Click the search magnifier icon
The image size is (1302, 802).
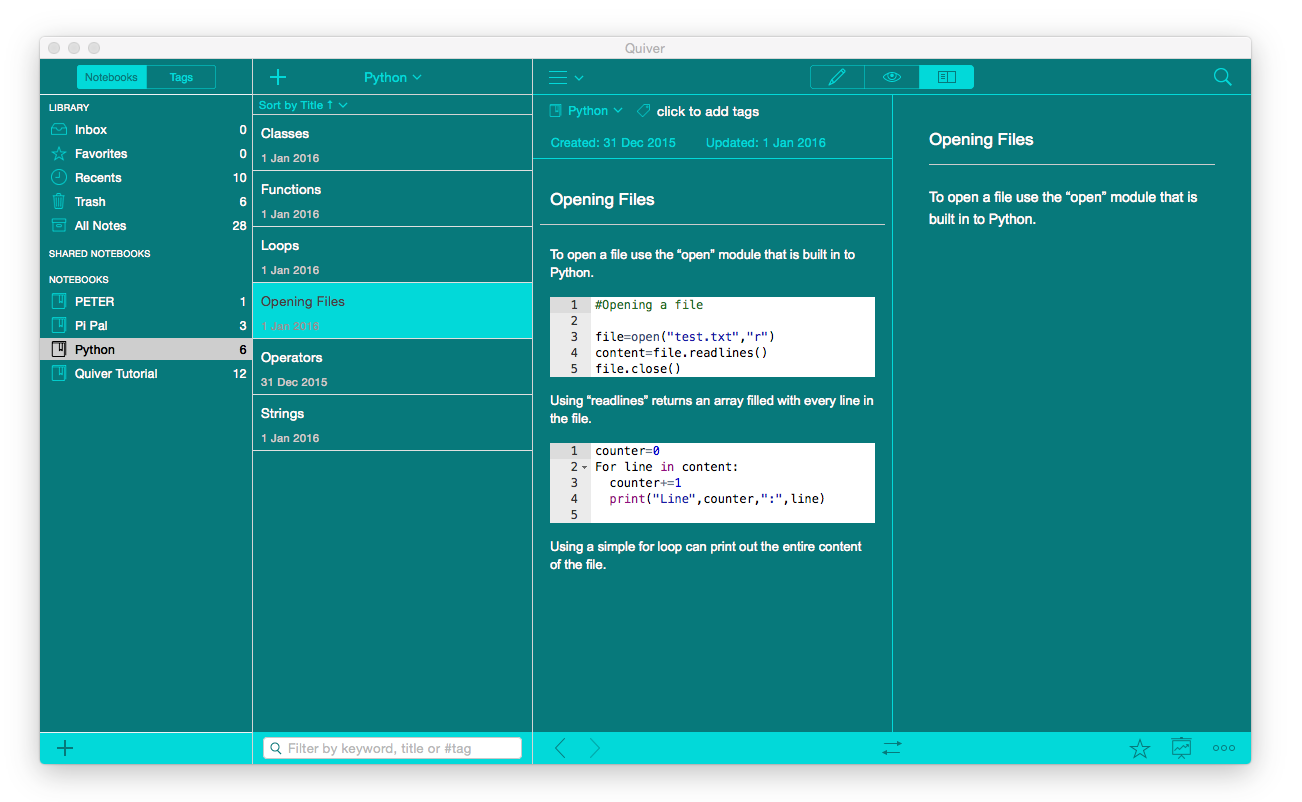point(1222,77)
